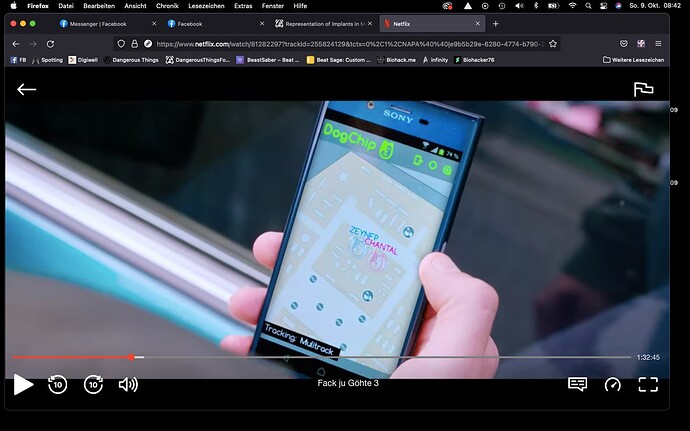690x431 pixels.
Task: Open the Dangerous Things bookmark
Action: (x=131, y=60)
